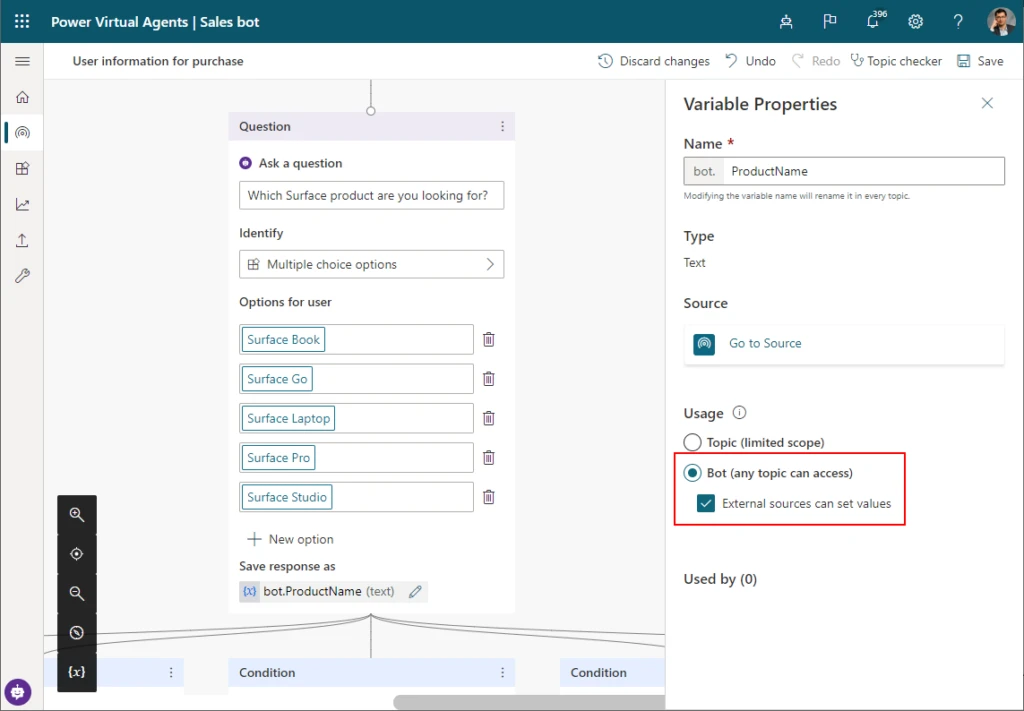Select Topic (limited scope) radio button
The height and width of the screenshot is (711, 1024).
pos(692,442)
